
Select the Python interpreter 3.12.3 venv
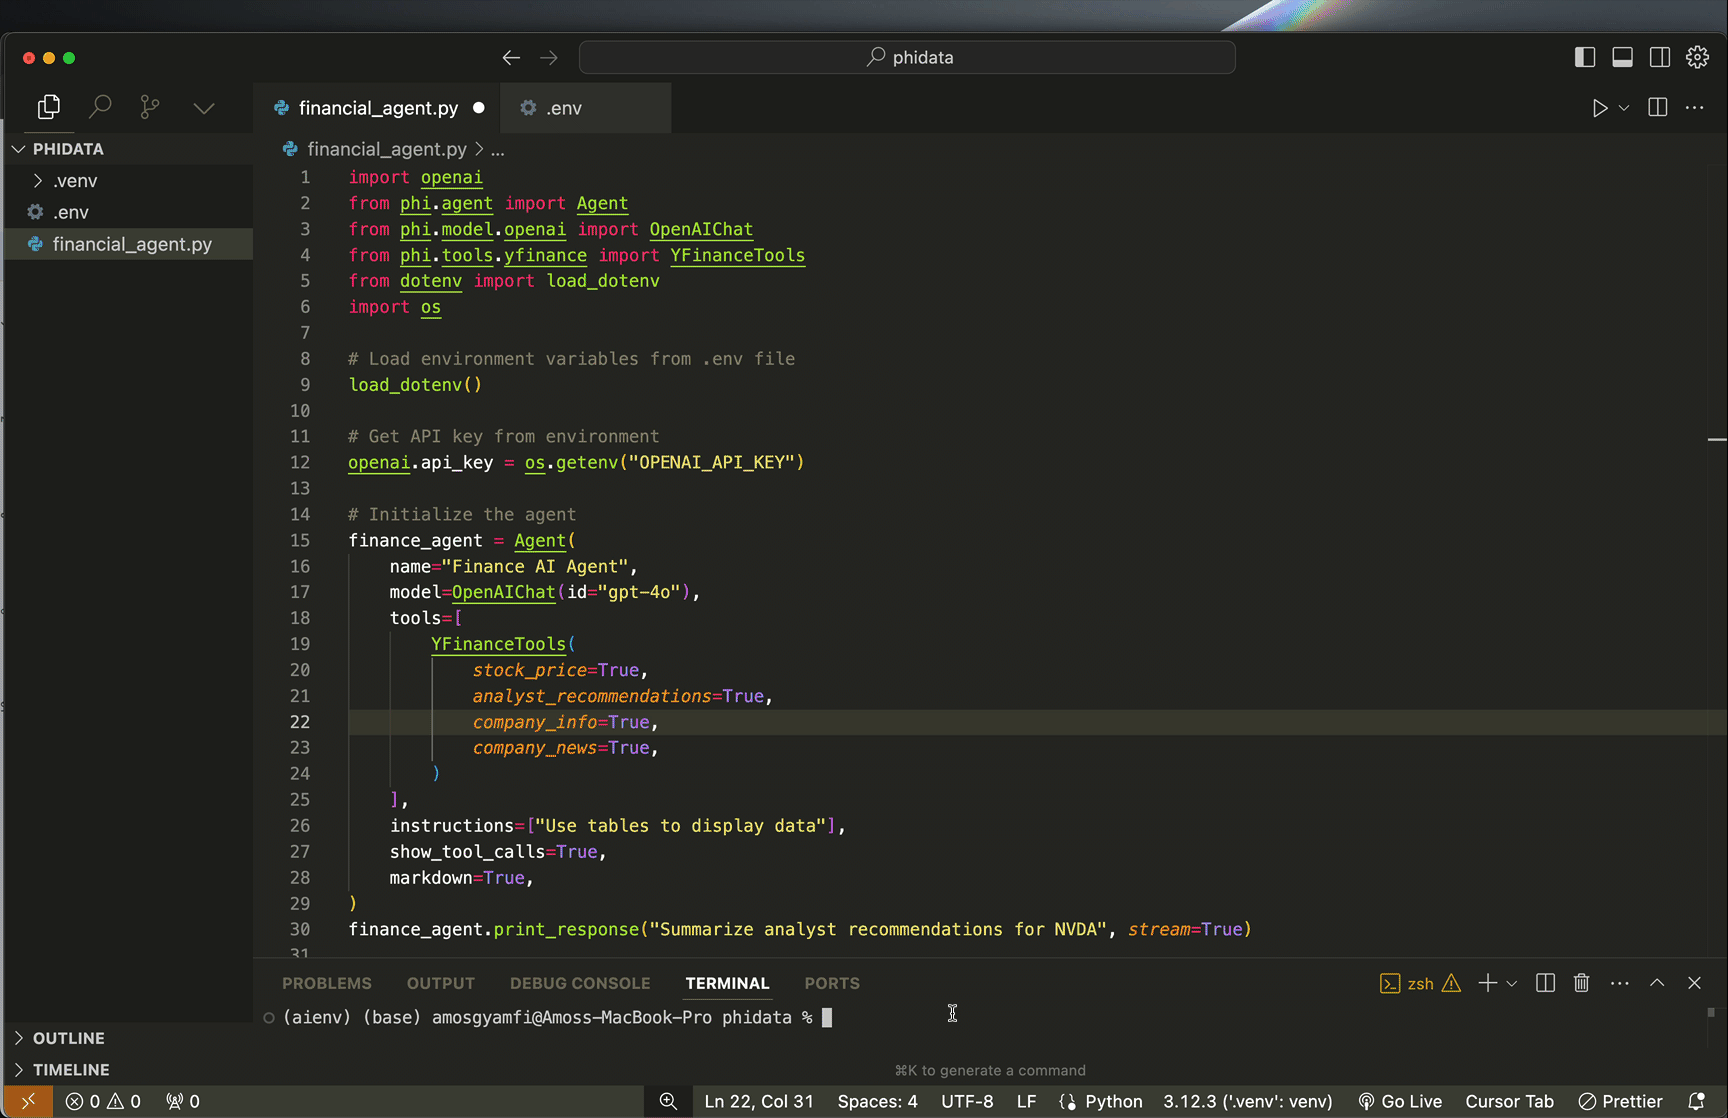tap(1247, 1101)
